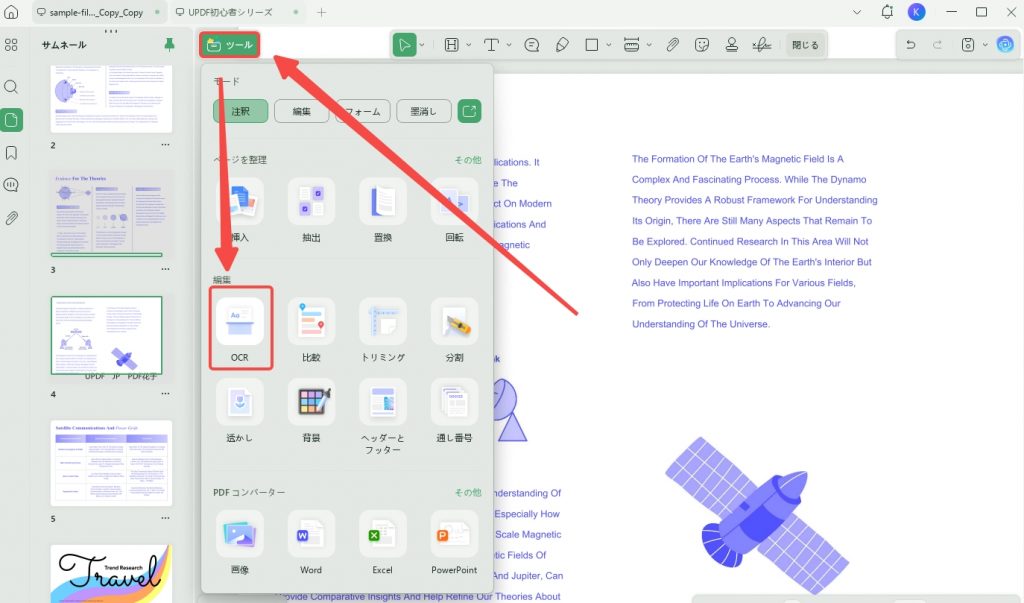This screenshot has height=603, width=1024.
Task: Select the pencil drawing tool
Action: (x=562, y=45)
